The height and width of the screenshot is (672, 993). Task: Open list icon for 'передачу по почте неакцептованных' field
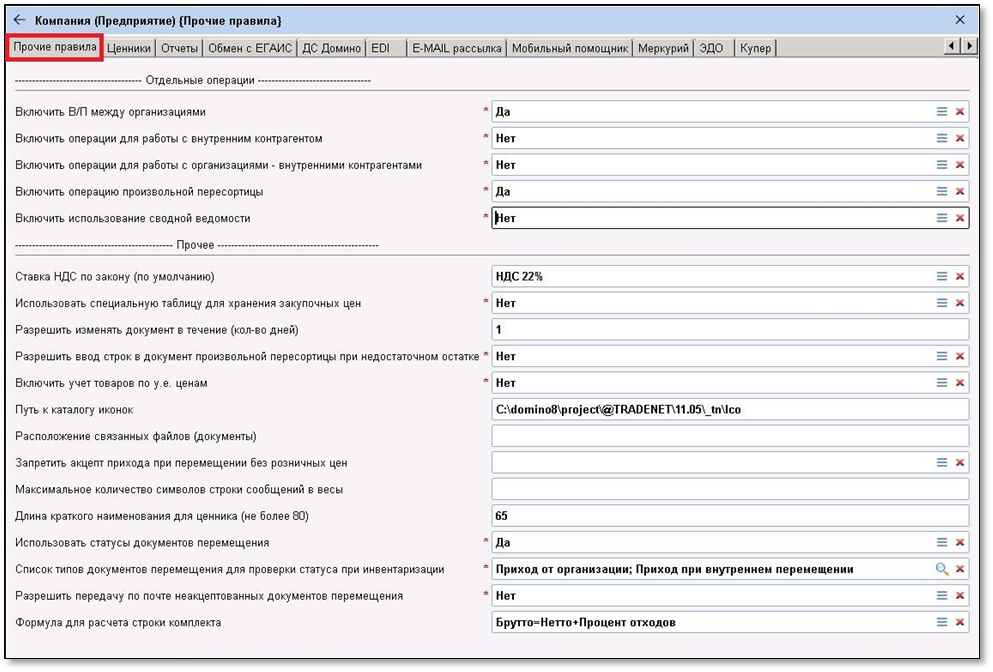click(x=942, y=595)
